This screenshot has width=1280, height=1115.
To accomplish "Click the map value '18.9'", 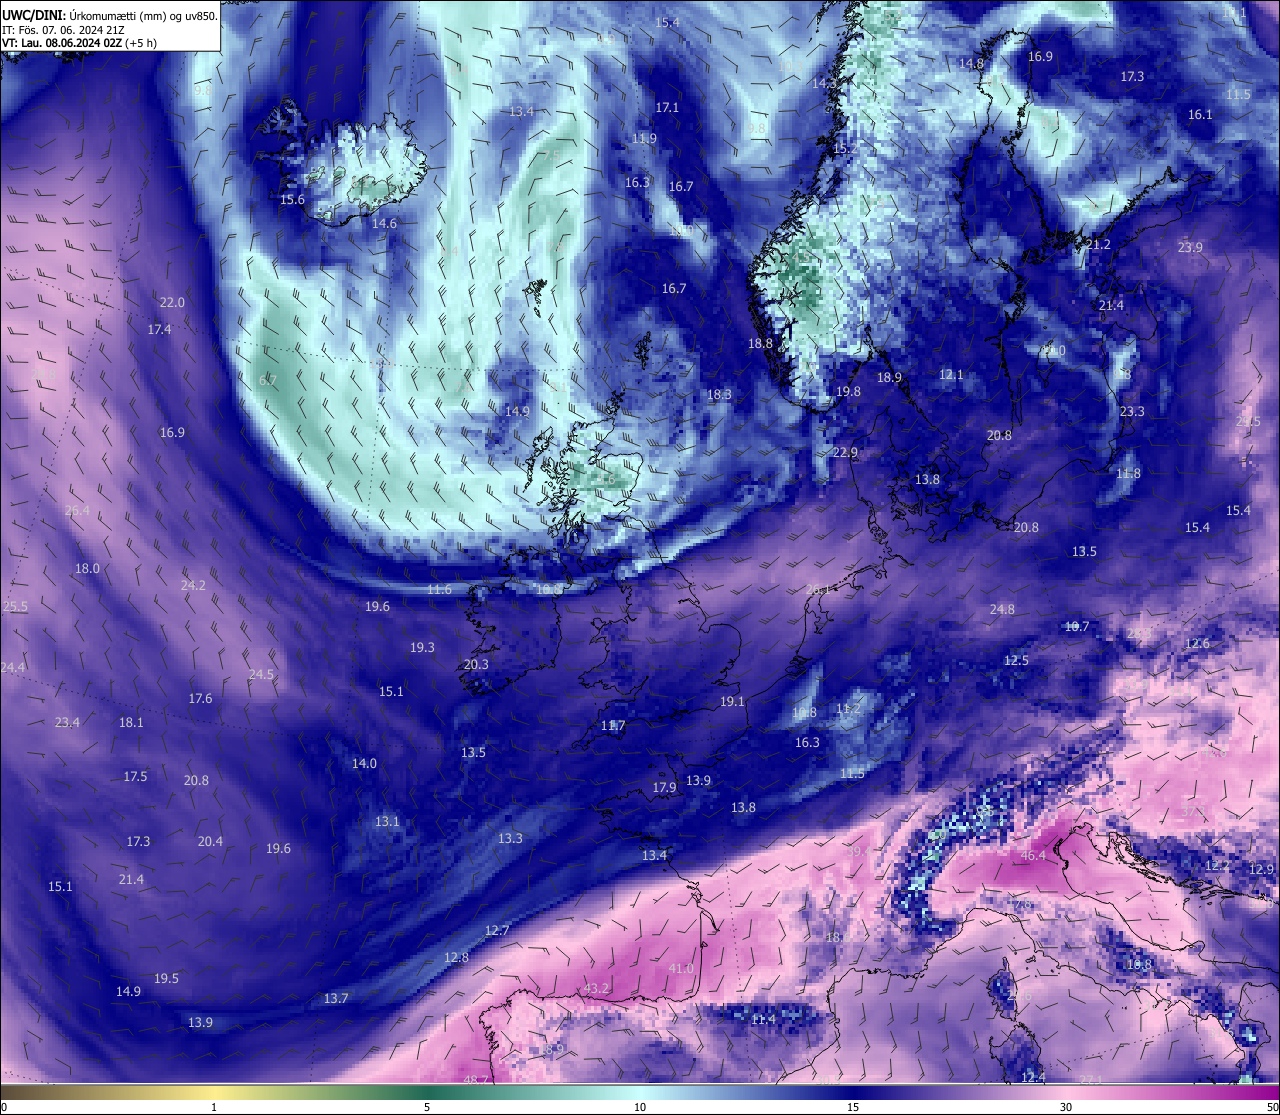I will (889, 377).
